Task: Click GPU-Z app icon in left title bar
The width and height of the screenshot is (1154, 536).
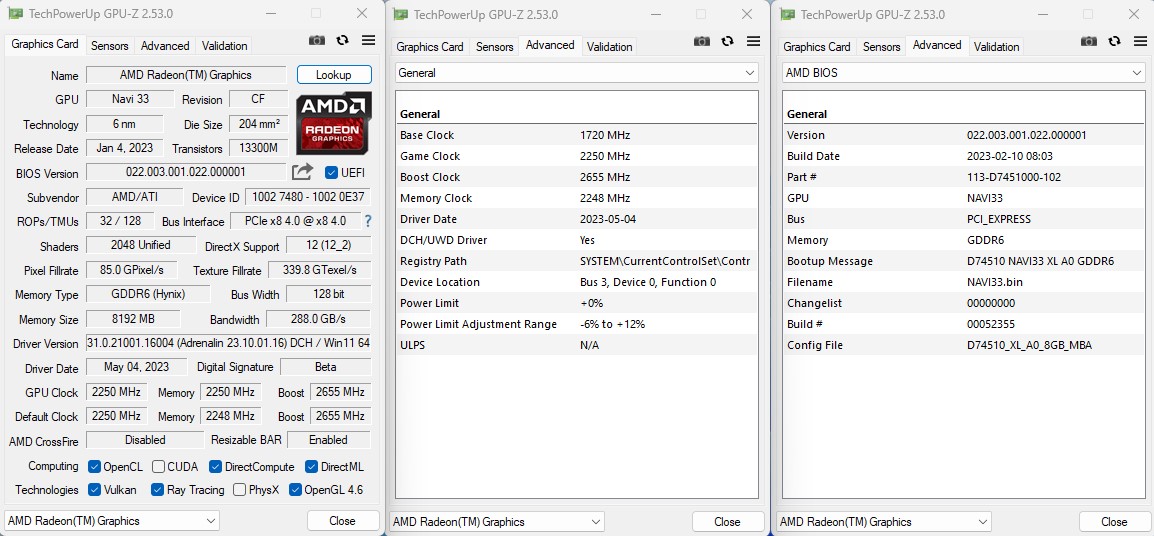Action: pyautogui.click(x=14, y=14)
